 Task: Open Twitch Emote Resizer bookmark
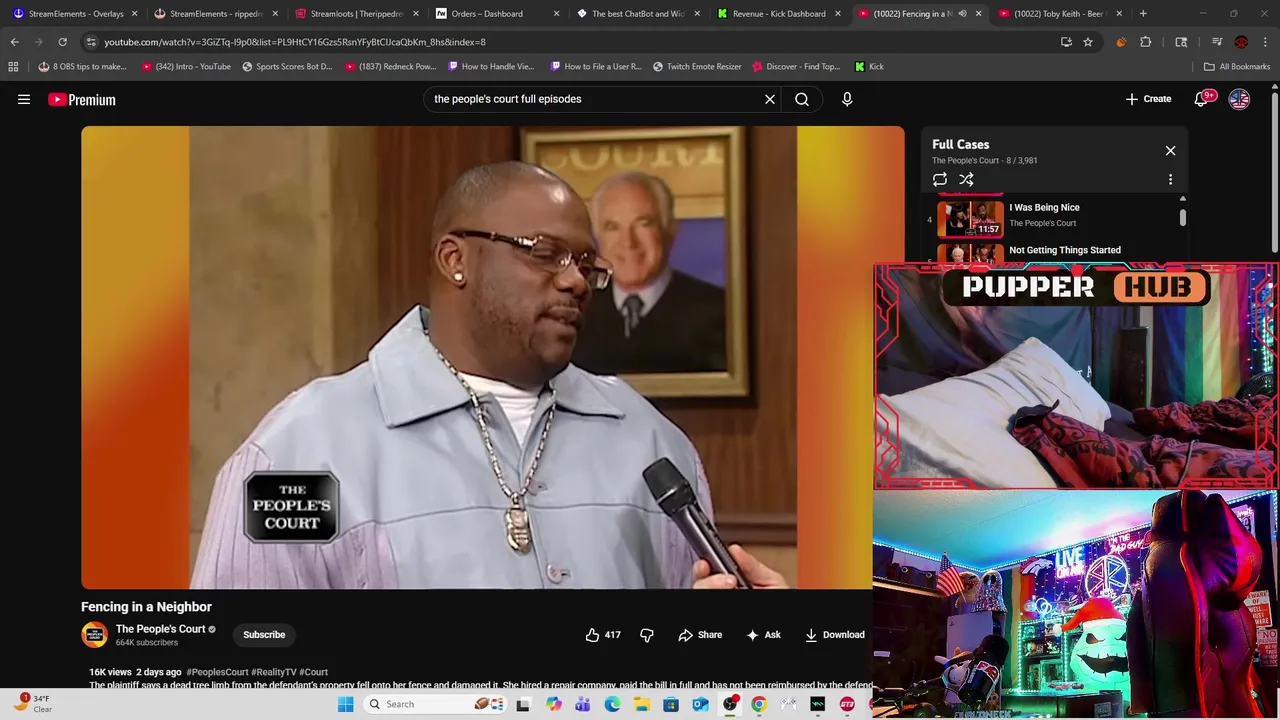[x=697, y=67]
